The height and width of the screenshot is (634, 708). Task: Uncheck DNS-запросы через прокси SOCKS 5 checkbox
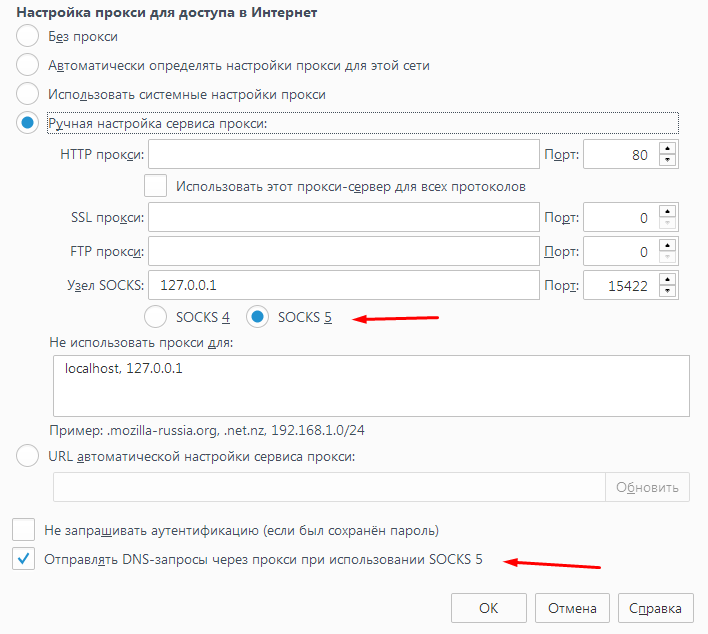click(24, 559)
